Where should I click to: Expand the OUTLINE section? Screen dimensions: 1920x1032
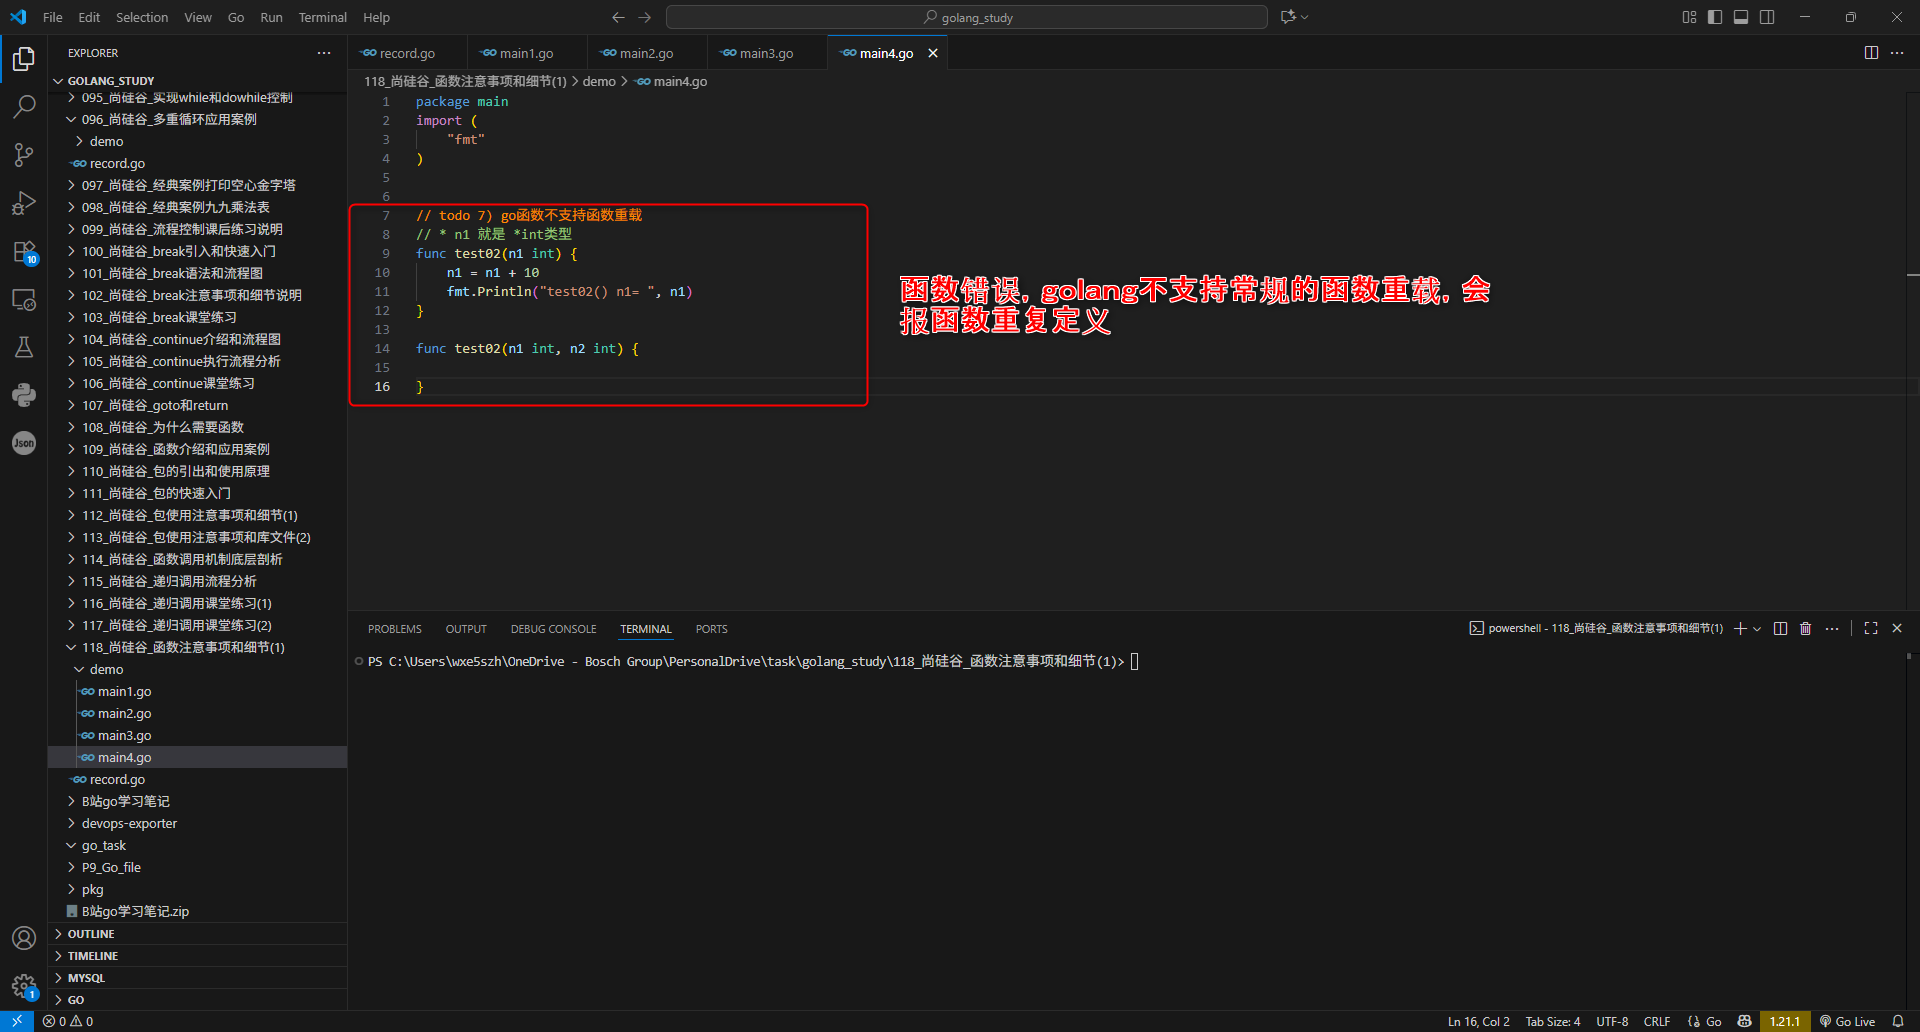(x=197, y=934)
